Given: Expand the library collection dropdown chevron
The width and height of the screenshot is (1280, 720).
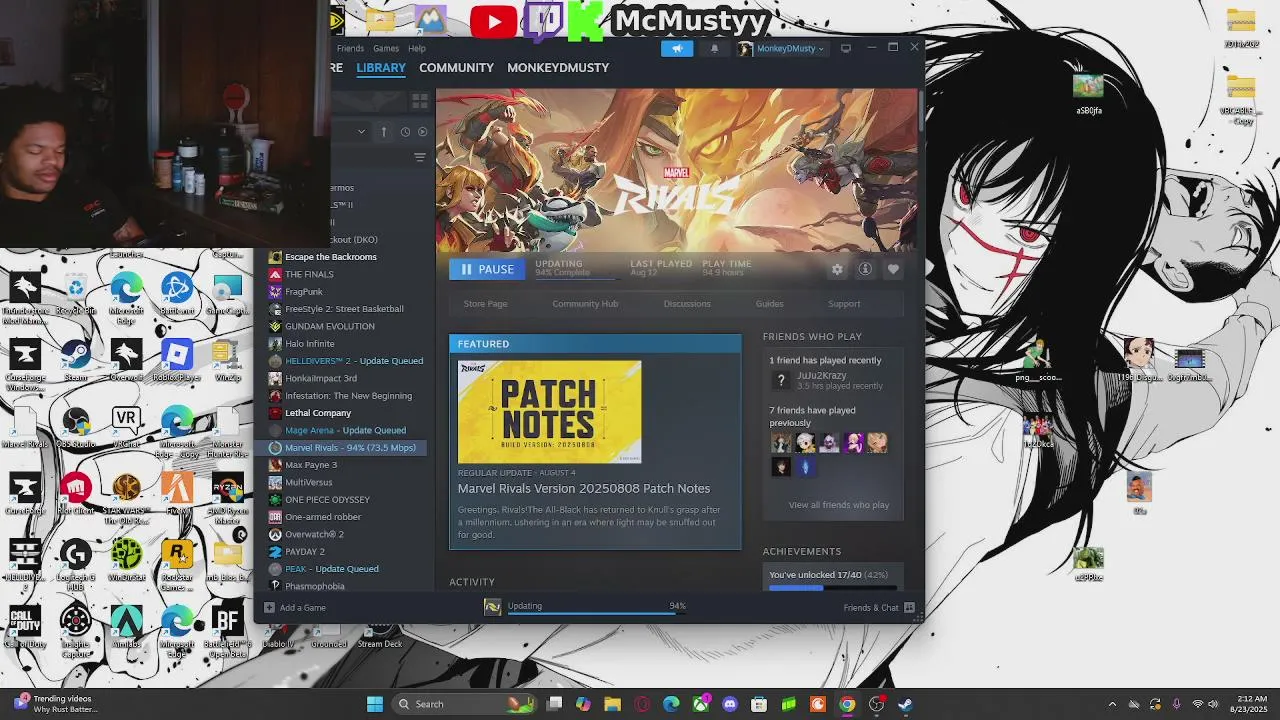Looking at the screenshot, I should pos(361,132).
